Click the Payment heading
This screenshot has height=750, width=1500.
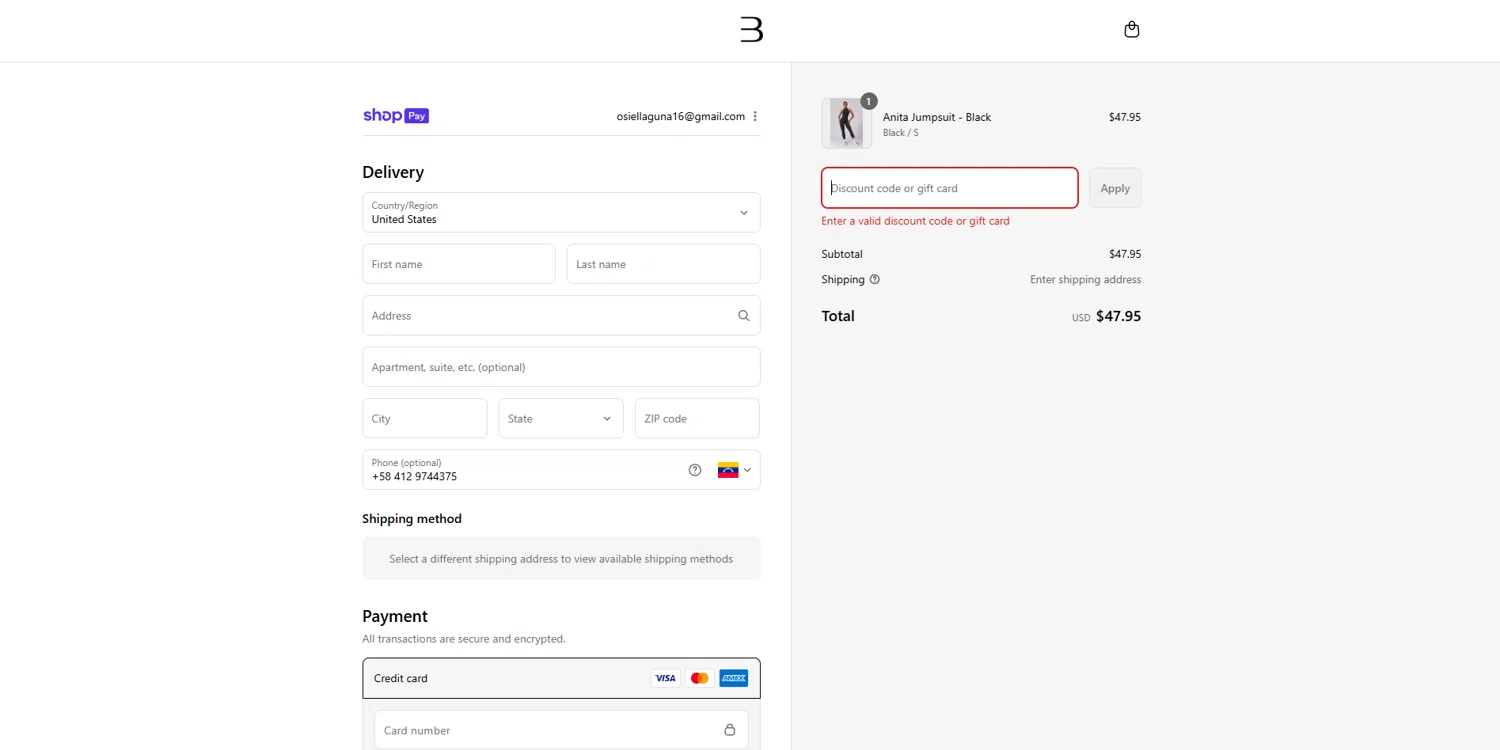coord(395,616)
